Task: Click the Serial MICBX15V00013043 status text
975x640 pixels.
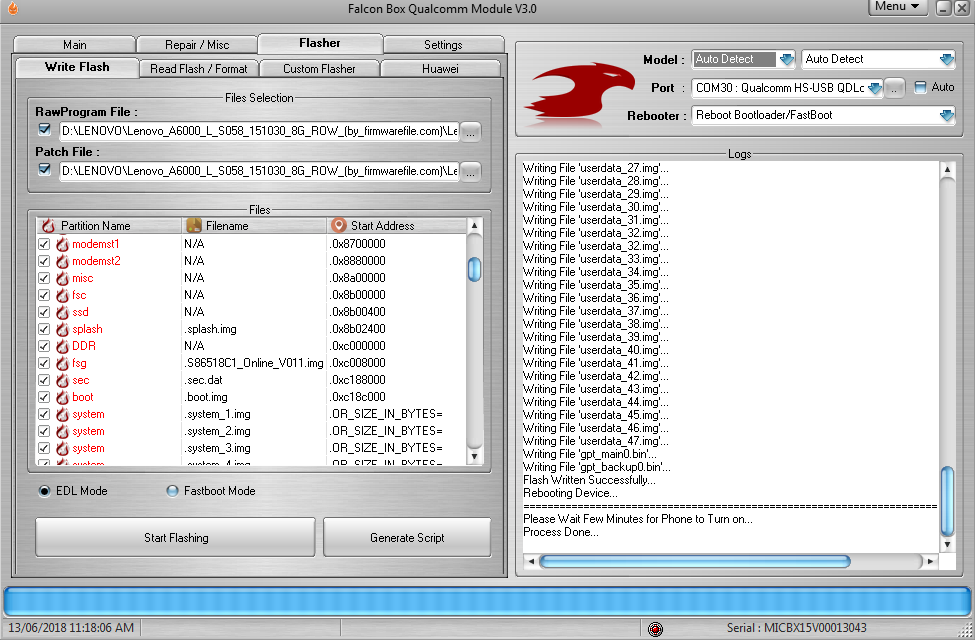Action: [796, 628]
